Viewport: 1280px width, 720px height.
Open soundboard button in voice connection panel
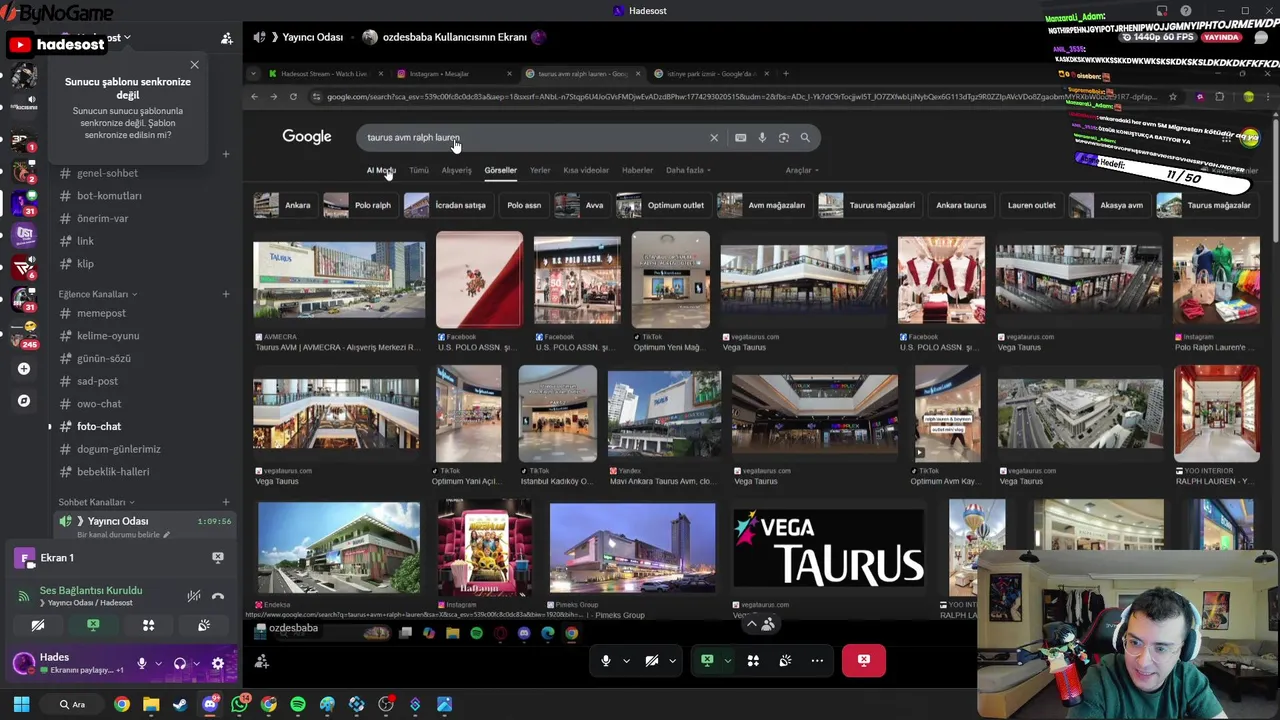[203, 625]
